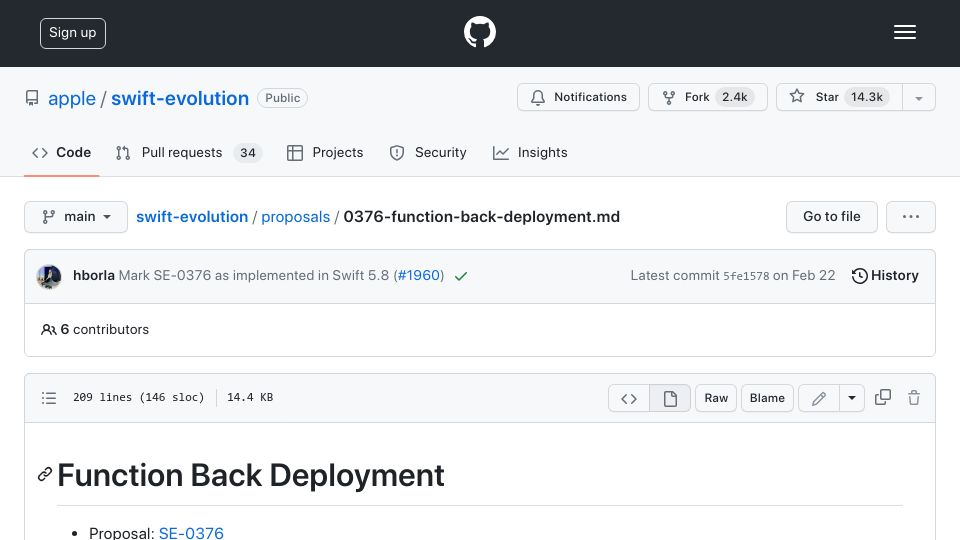Viewport: 960px width, 540px height.
Task: Click the star count 14.3k
Action: (x=866, y=97)
